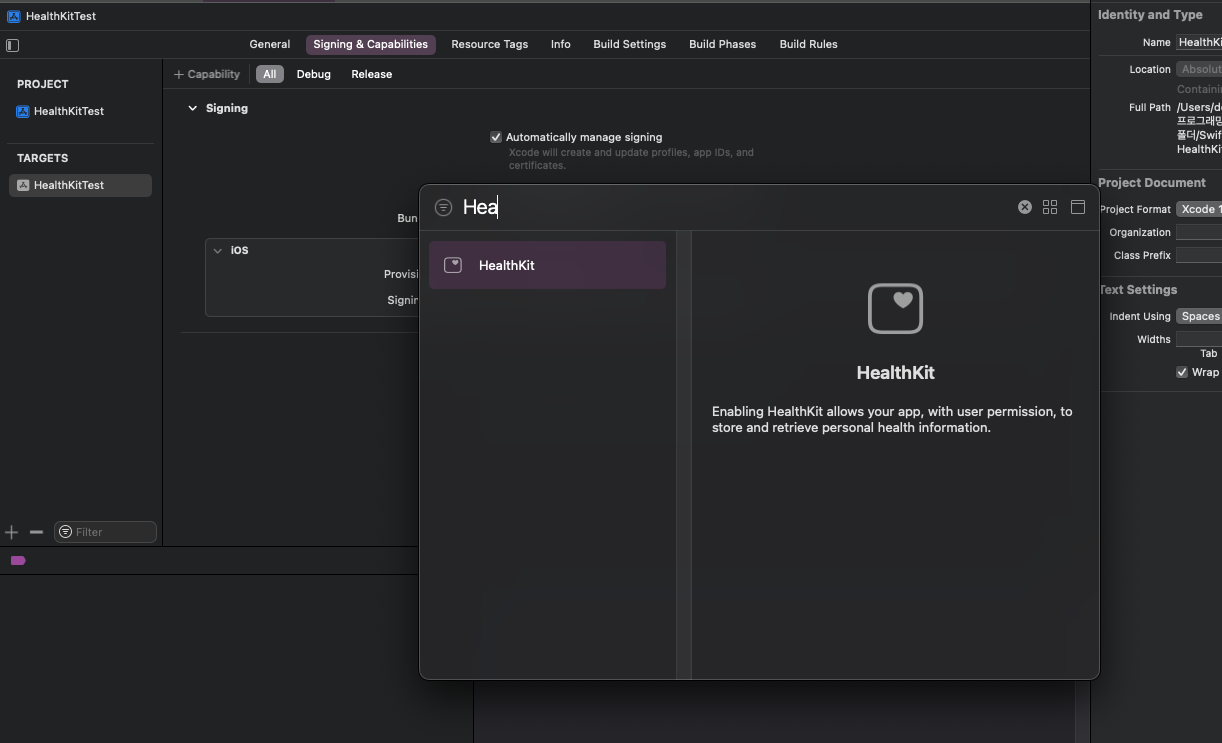This screenshot has height=743, width=1222.
Task: Click the purple breakpoint tag icon
Action: [18, 561]
